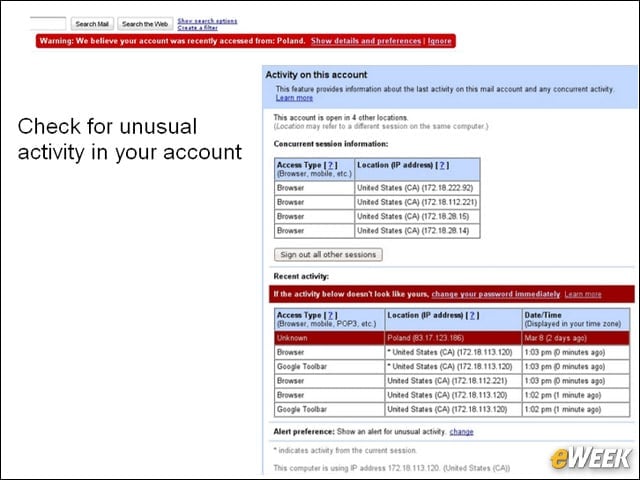The image size is (640, 480).
Task: Change the alert preference setting
Action: coord(461,432)
